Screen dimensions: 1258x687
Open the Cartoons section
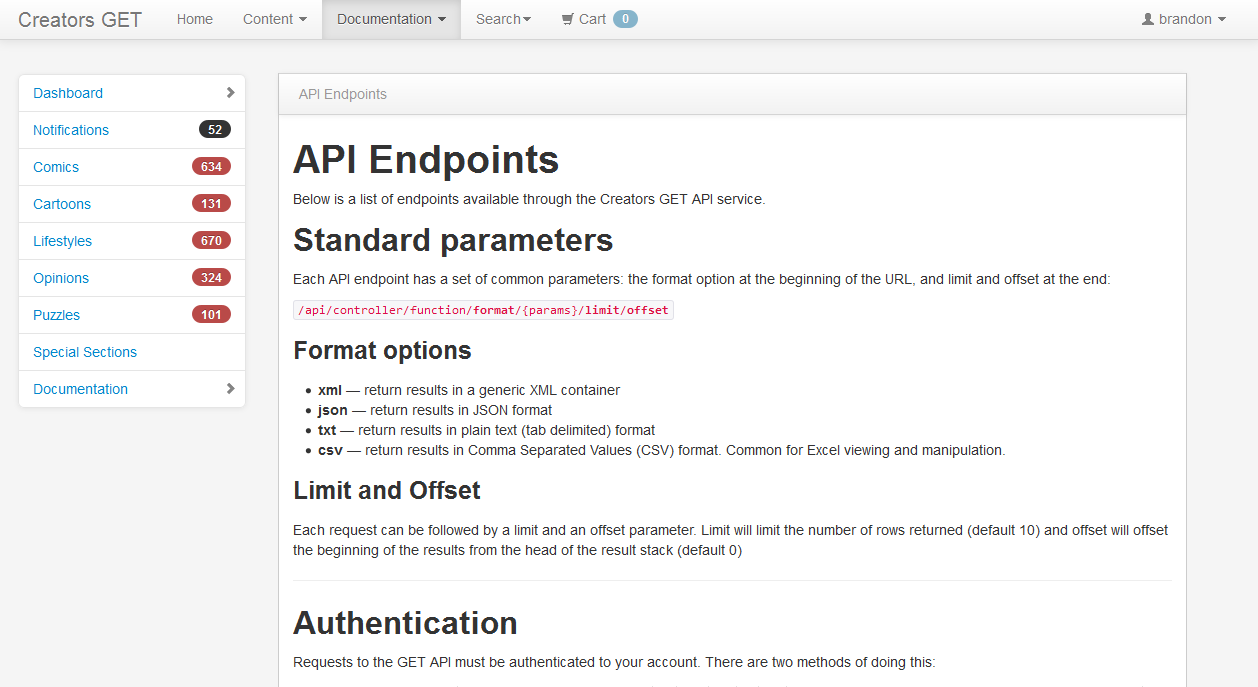(x=132, y=204)
